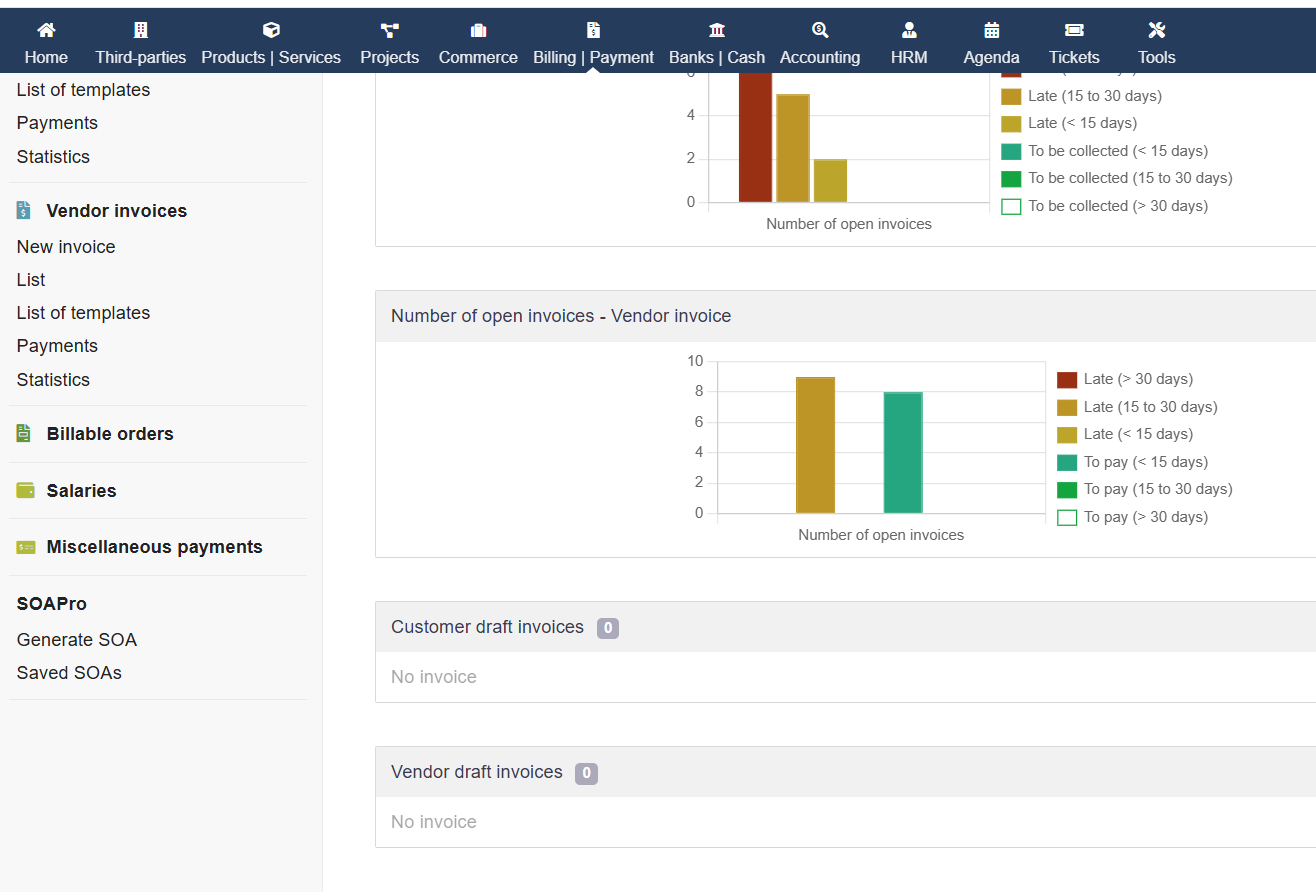Click the Home house icon
The image size is (1316, 892).
46,30
